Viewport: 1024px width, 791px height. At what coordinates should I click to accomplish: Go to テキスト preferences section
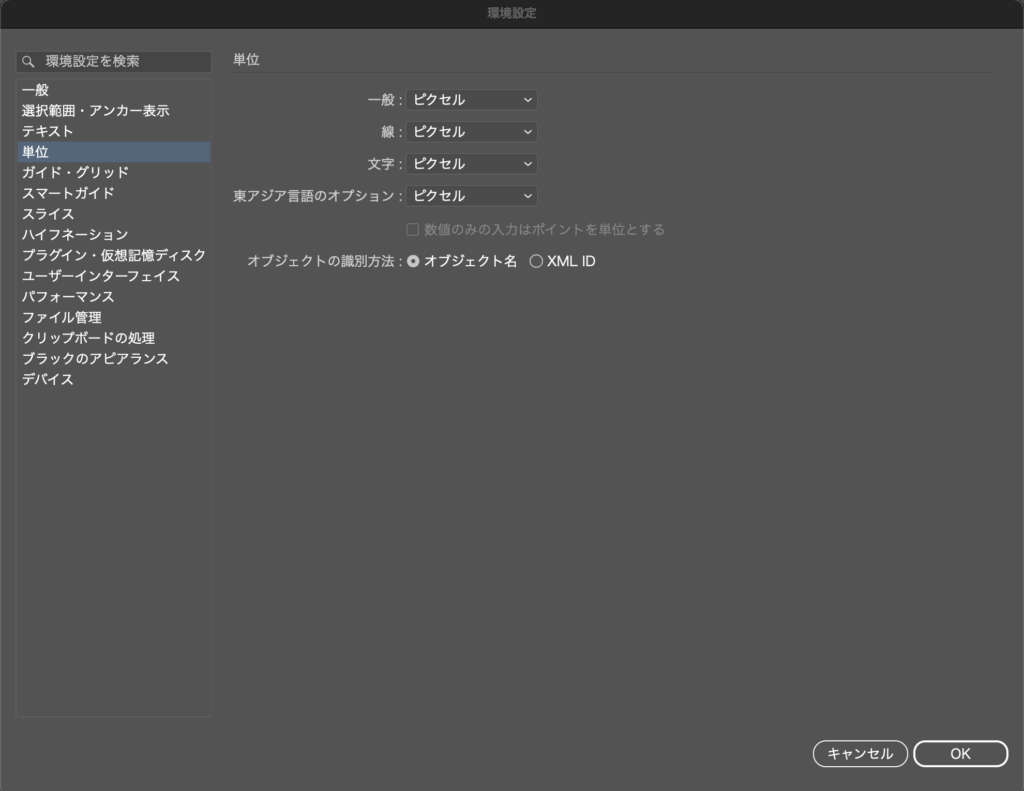coord(48,131)
